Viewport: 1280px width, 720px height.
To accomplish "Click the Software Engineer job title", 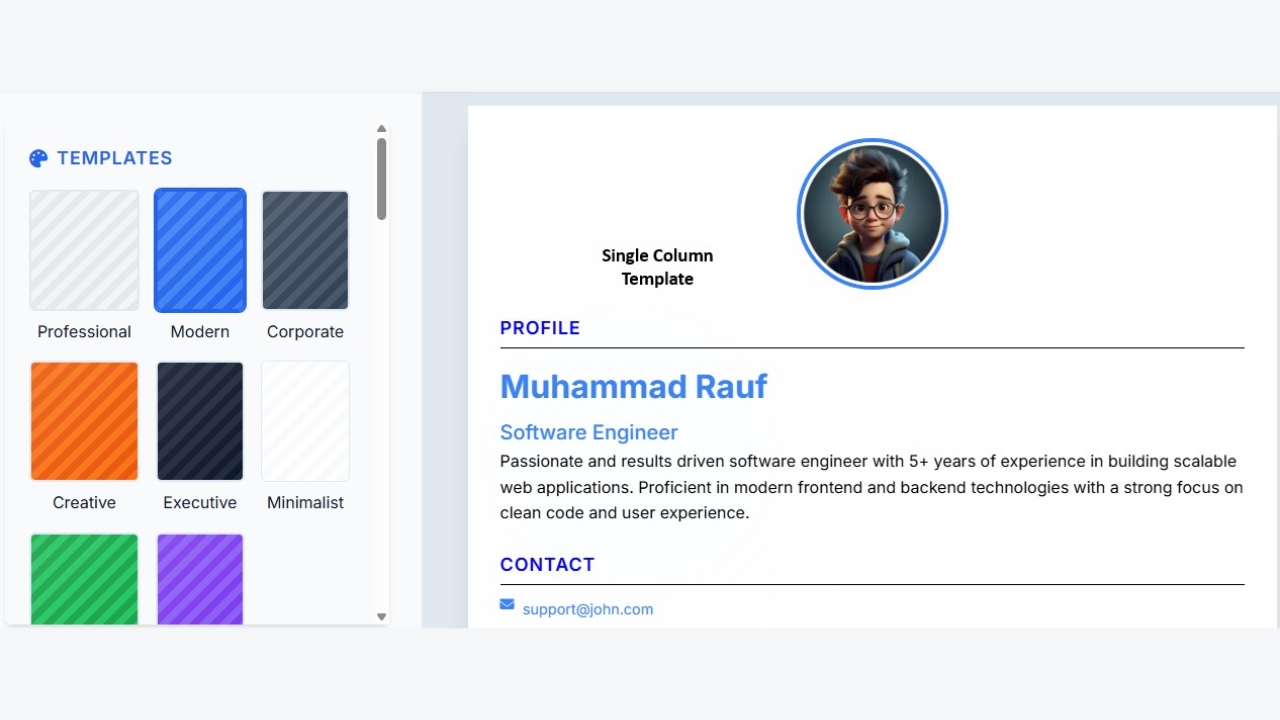I will pyautogui.click(x=588, y=432).
